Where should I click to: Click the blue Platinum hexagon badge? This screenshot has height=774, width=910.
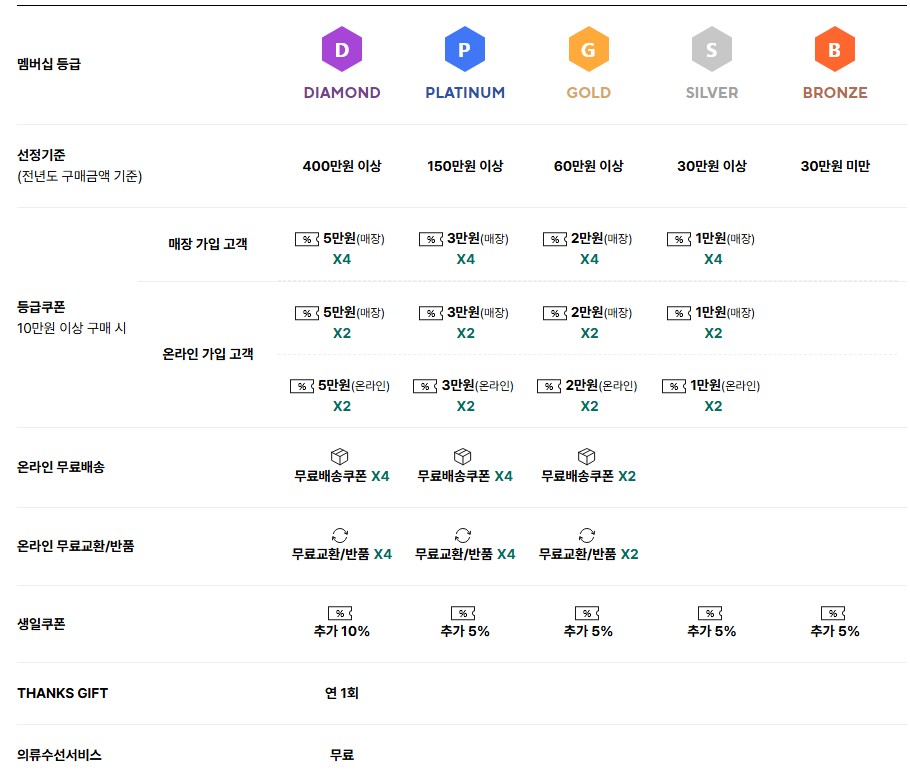465,50
